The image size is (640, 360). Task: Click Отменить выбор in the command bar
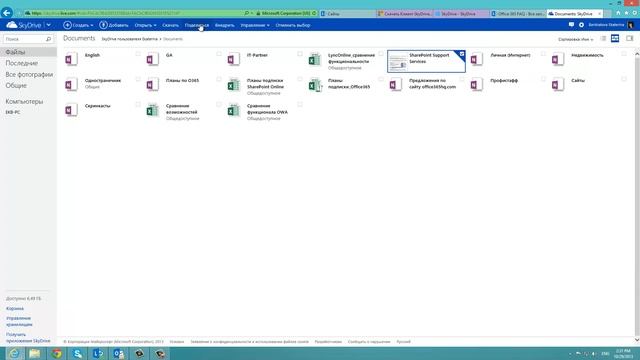[x=293, y=25]
